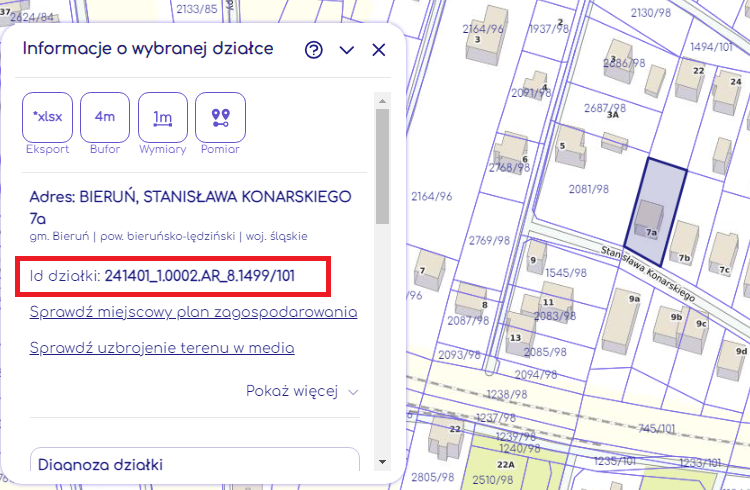The width and height of the screenshot is (750, 490).
Task: Select the parcel ID text 241401_1.0002.AR_8.1499/101
Action: coord(199,276)
